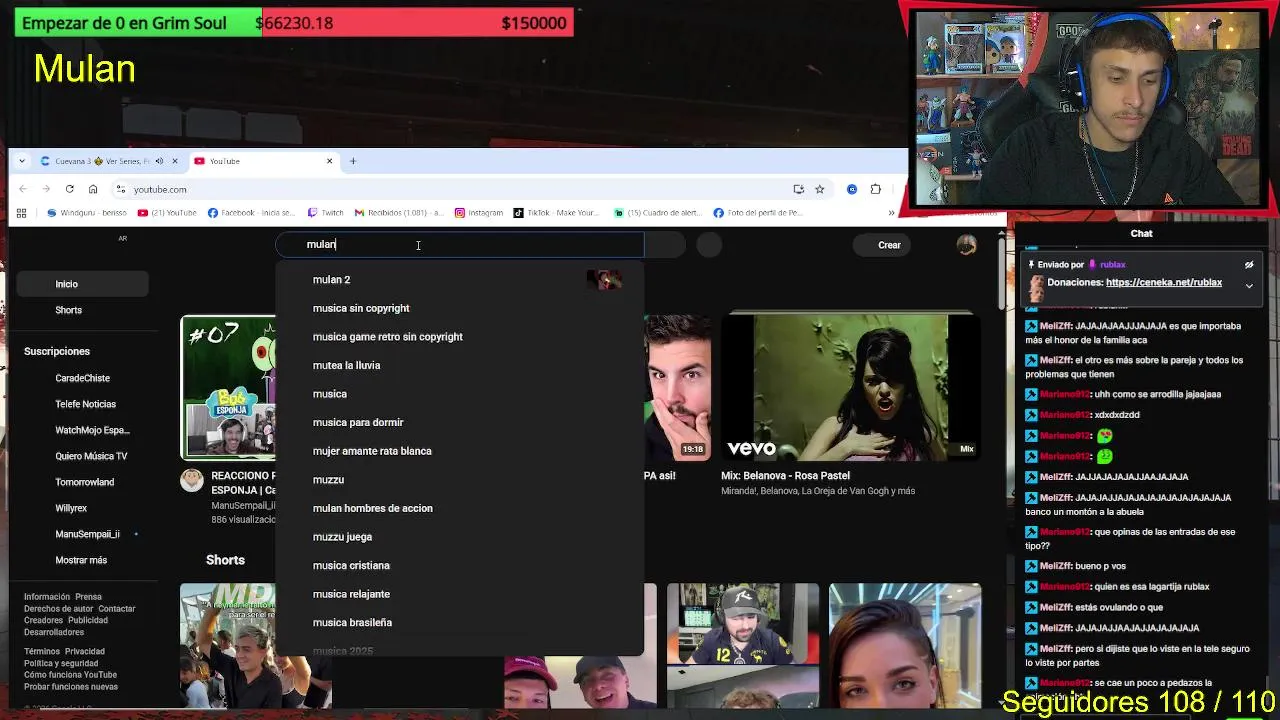
Task: Select 'musica brasileña' suggestion
Action: click(460, 622)
